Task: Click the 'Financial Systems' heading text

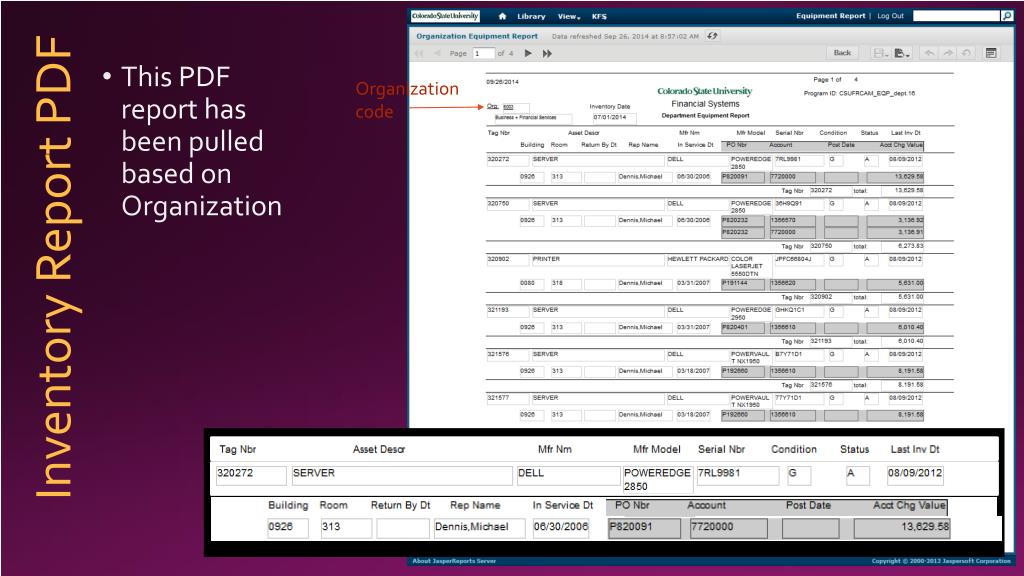Action: (x=705, y=104)
